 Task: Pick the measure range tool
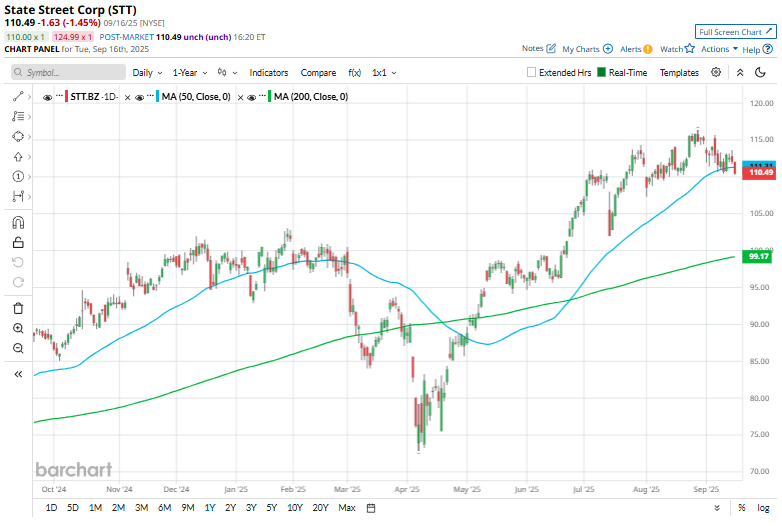point(18,196)
